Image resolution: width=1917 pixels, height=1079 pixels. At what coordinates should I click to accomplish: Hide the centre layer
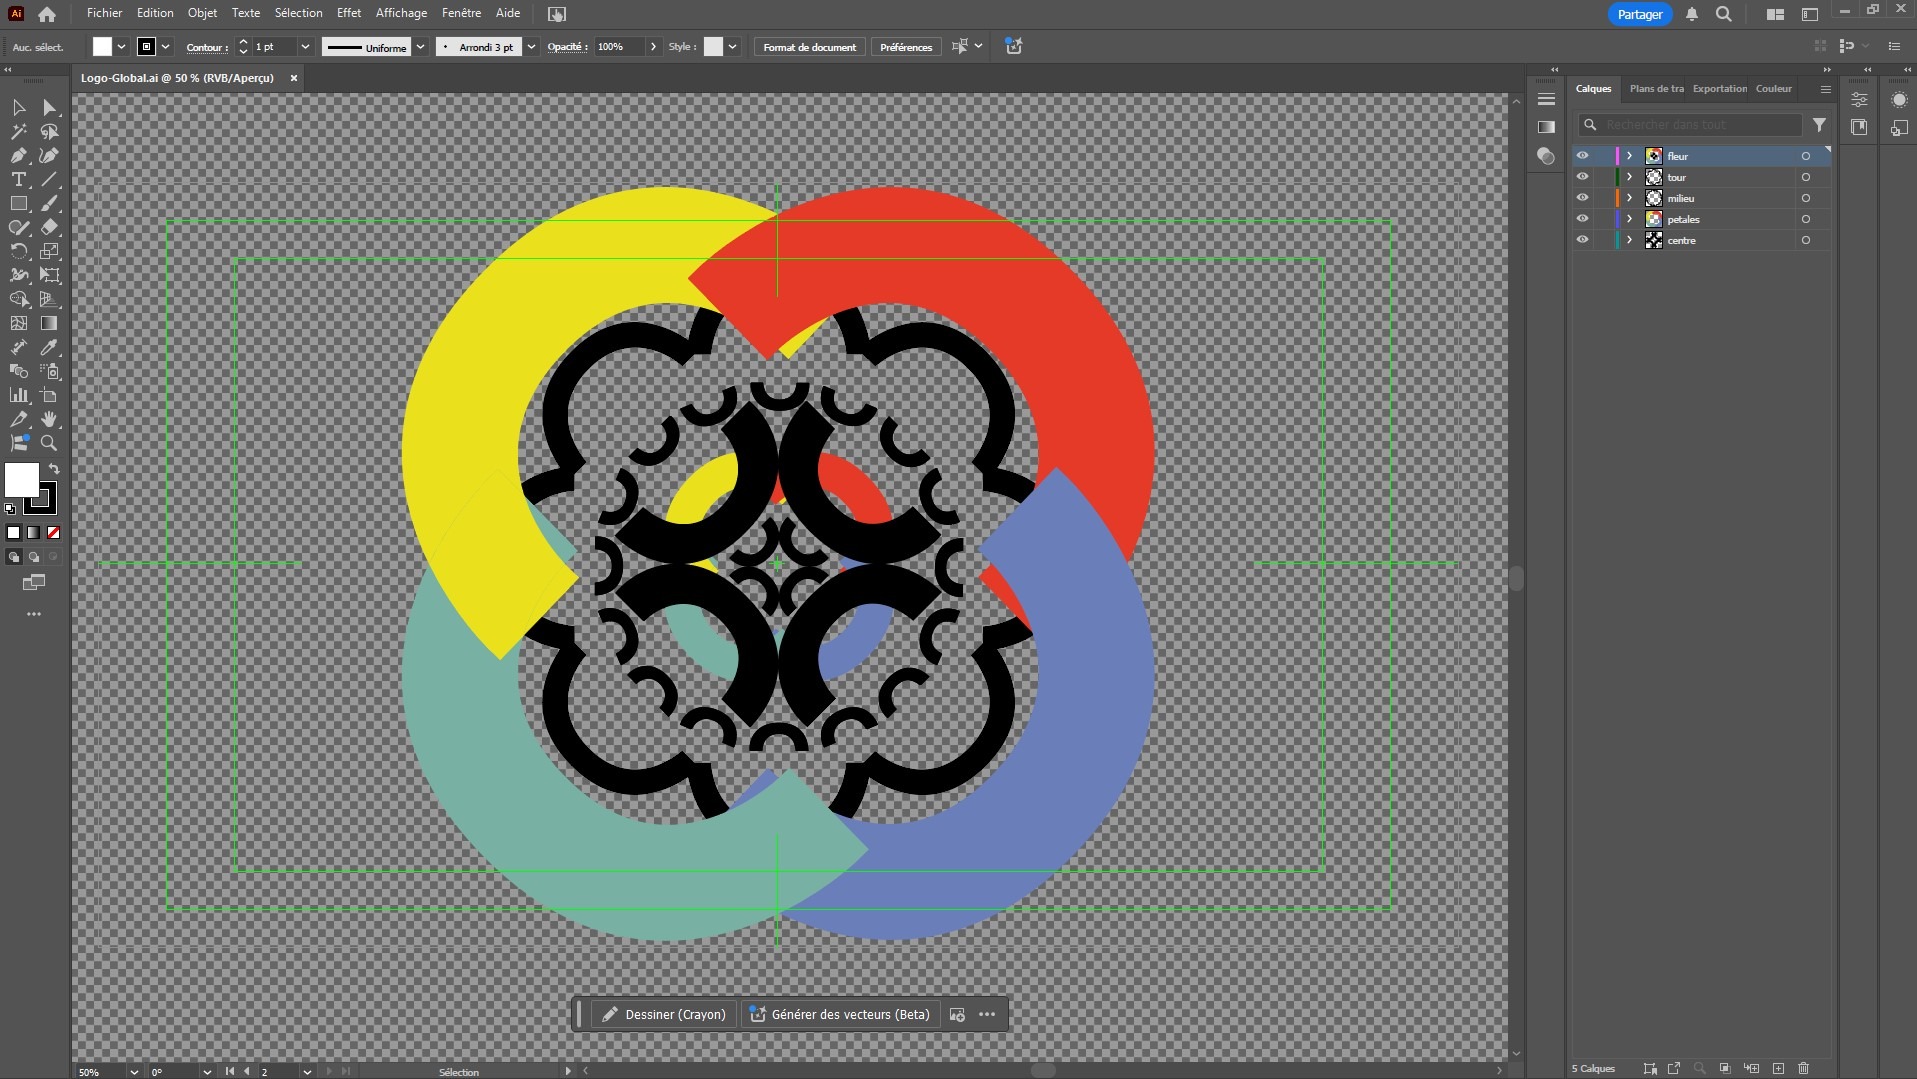click(x=1582, y=240)
